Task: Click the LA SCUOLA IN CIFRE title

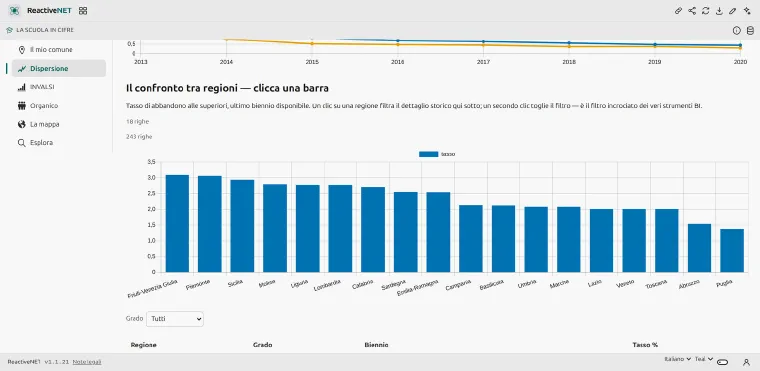Action: point(45,30)
